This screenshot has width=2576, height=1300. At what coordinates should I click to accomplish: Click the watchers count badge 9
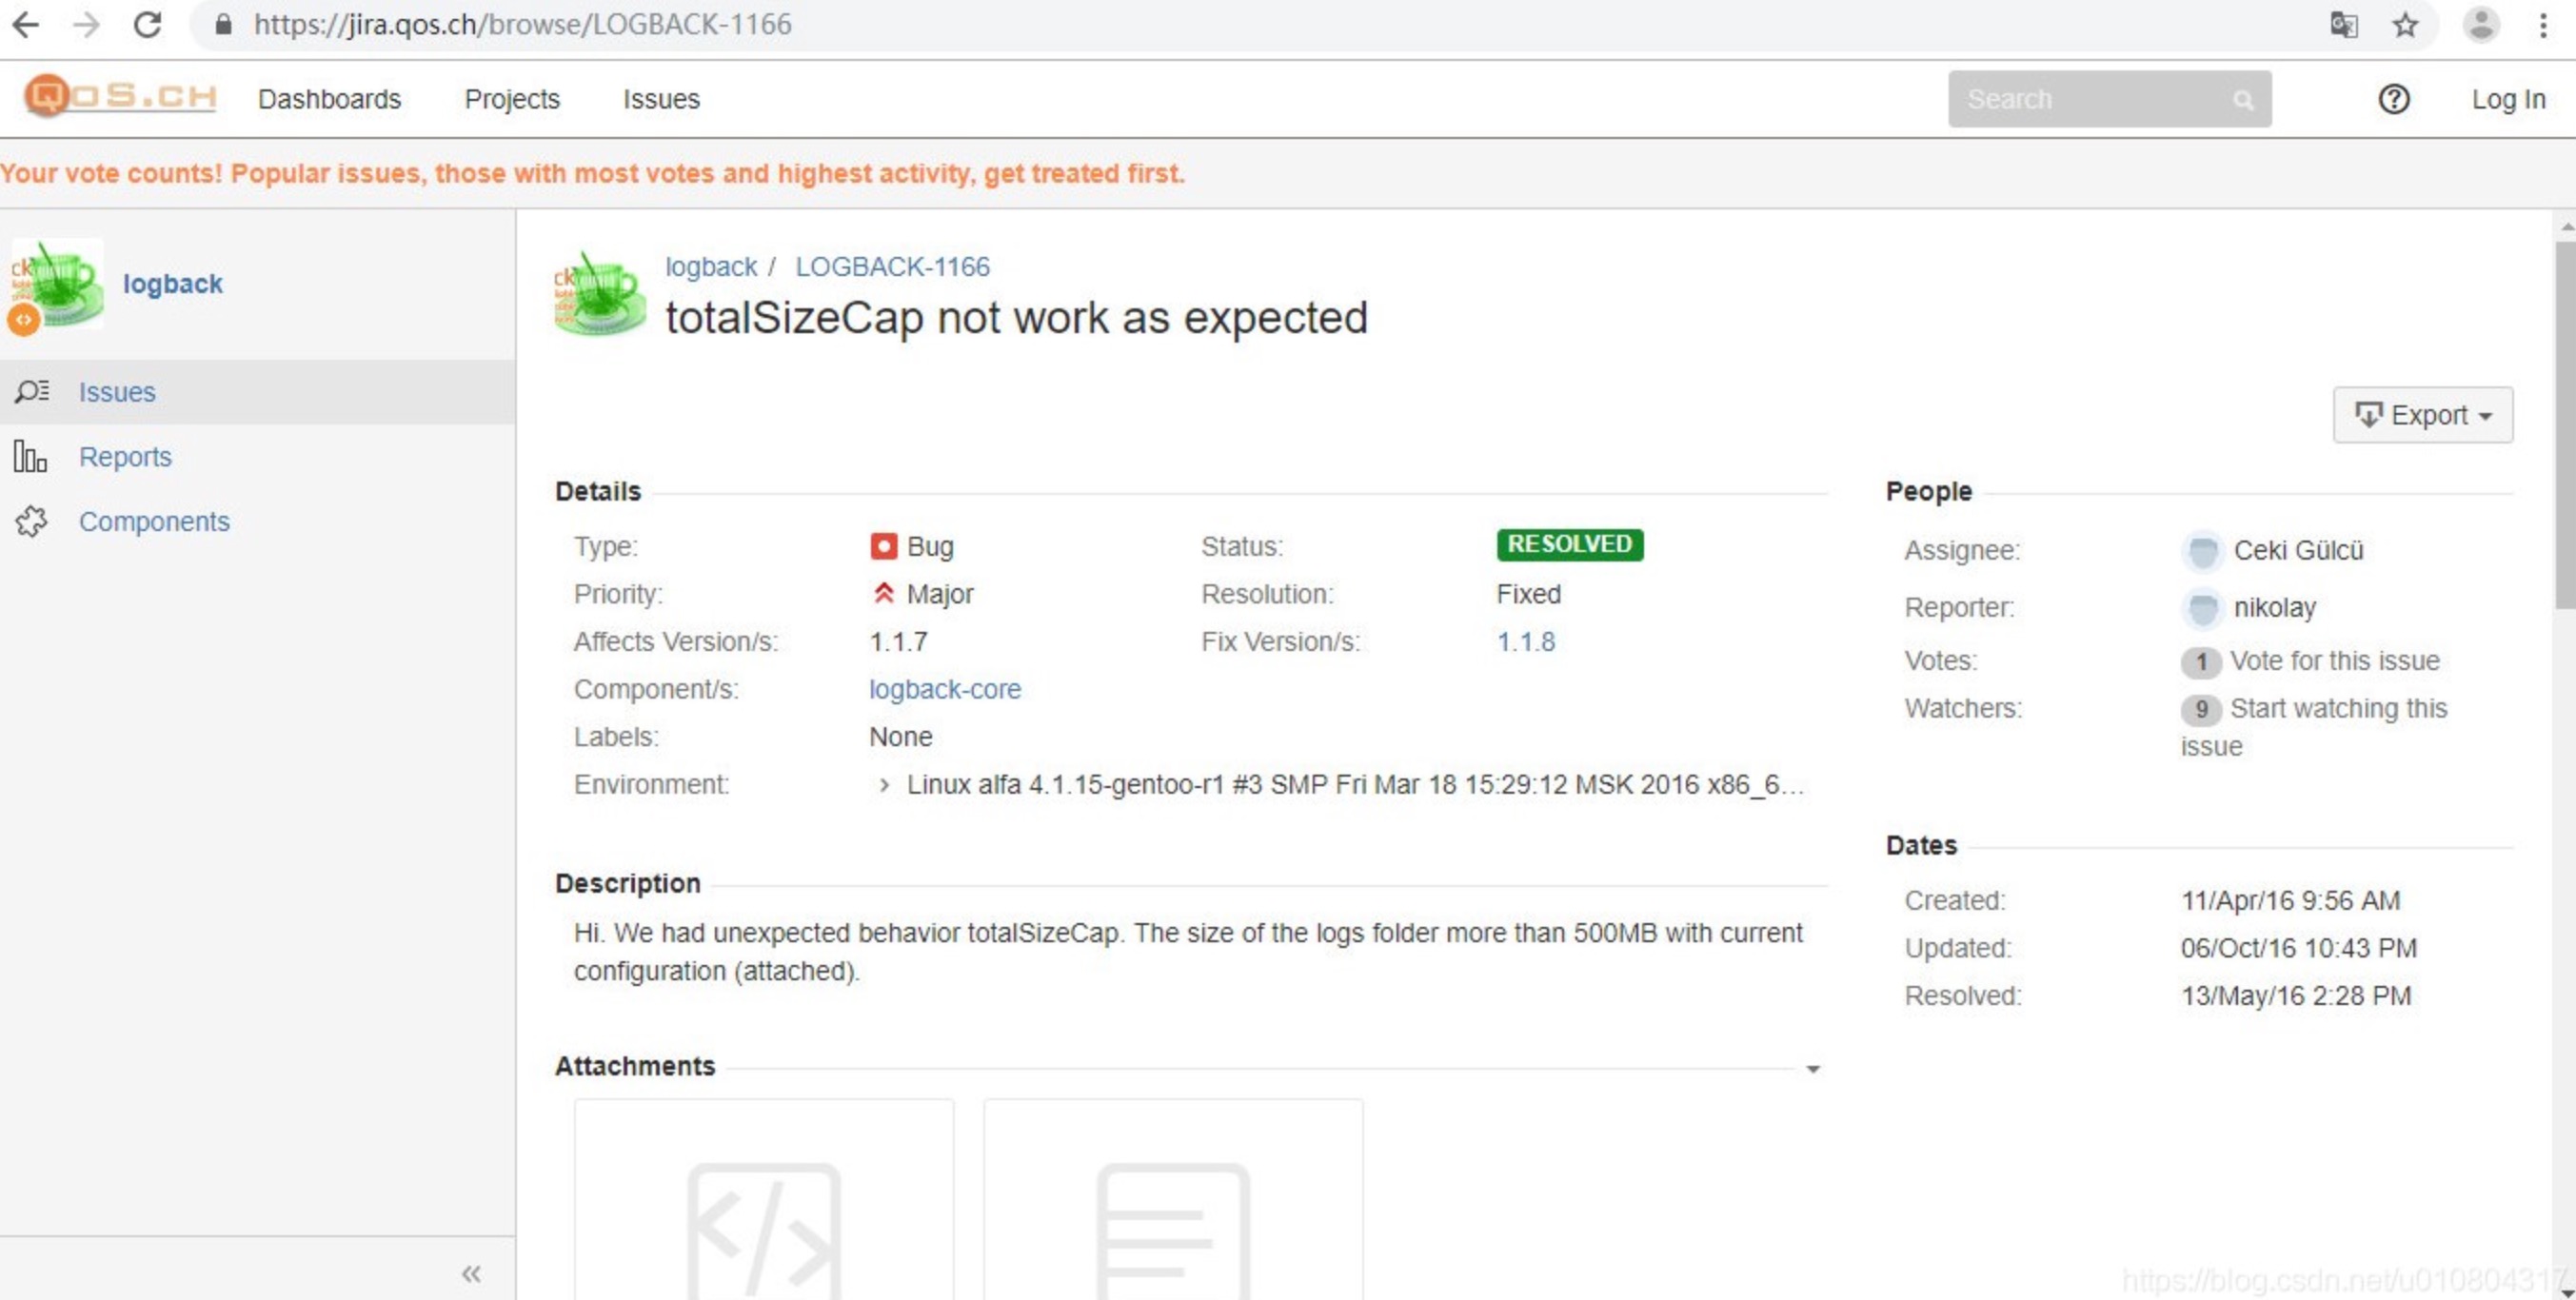pos(2200,709)
